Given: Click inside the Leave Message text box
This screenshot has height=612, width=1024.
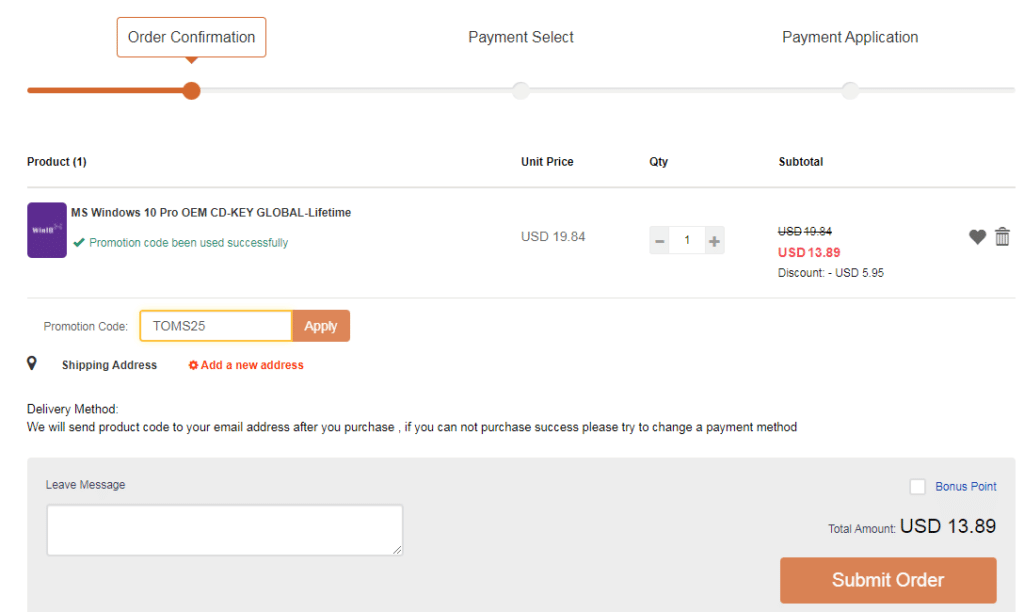Looking at the screenshot, I should 225,530.
